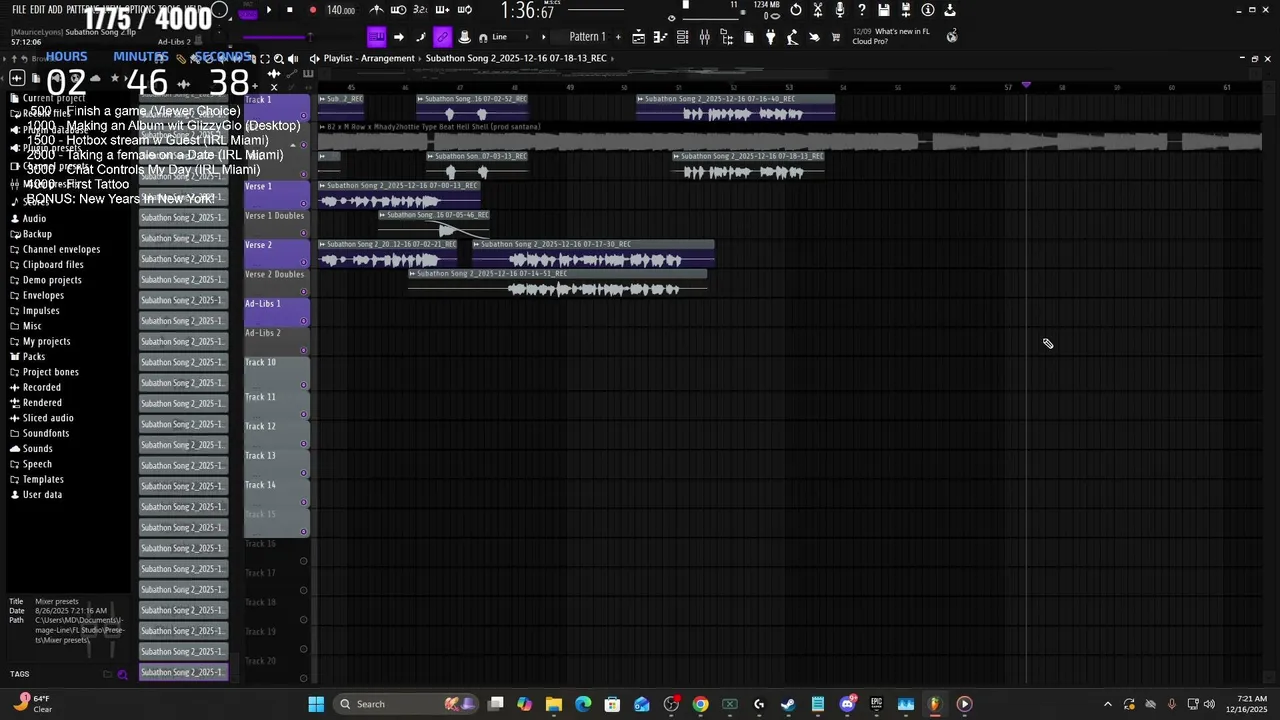The image size is (1280, 720).
Task: Click the export download icon
Action: click(x=950, y=10)
